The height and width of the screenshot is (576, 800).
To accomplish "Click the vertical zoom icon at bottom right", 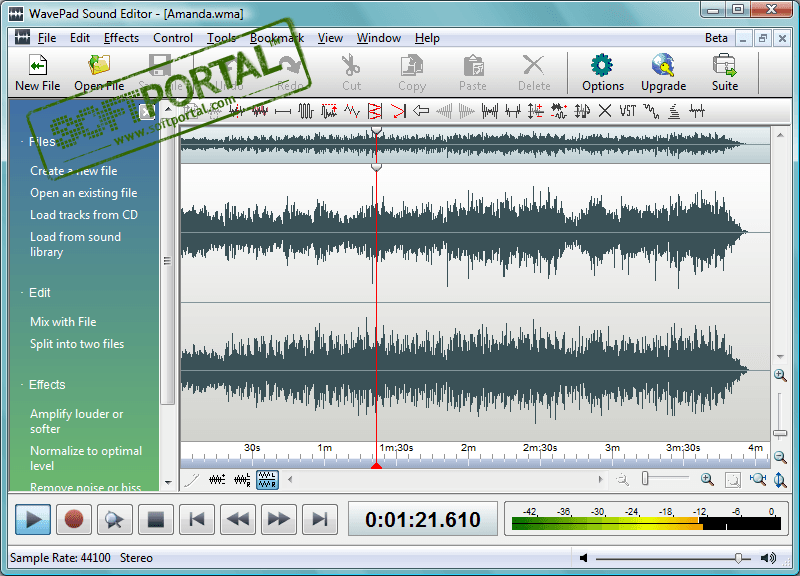I will [x=780, y=480].
